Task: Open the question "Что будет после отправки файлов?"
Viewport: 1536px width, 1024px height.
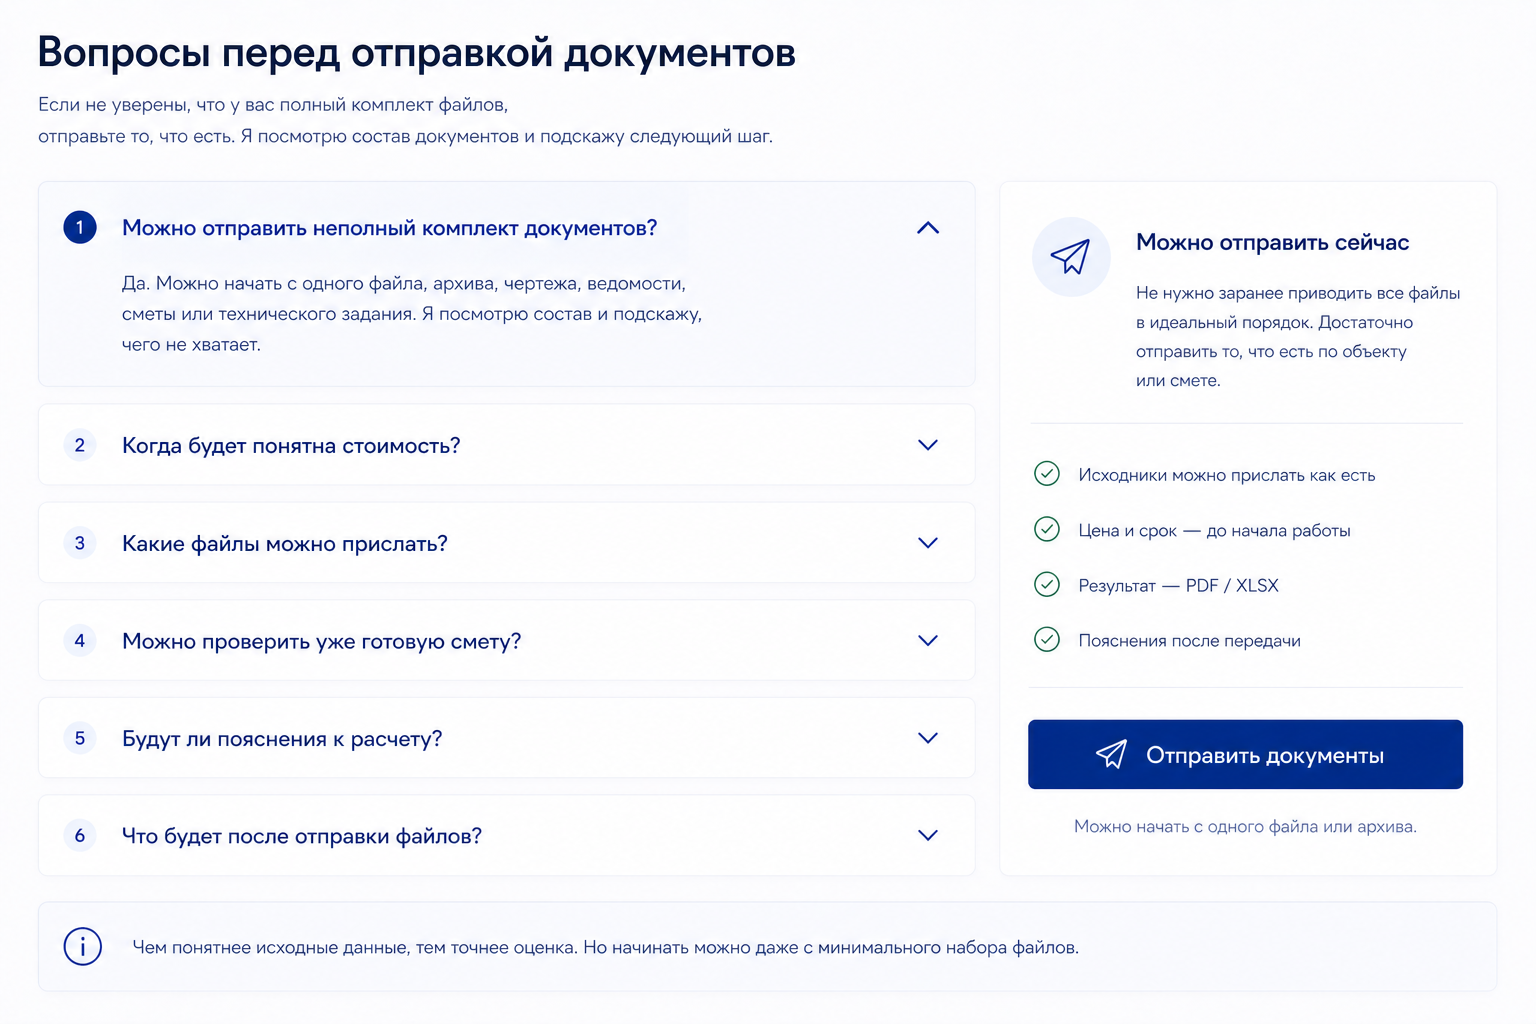Action: (506, 836)
